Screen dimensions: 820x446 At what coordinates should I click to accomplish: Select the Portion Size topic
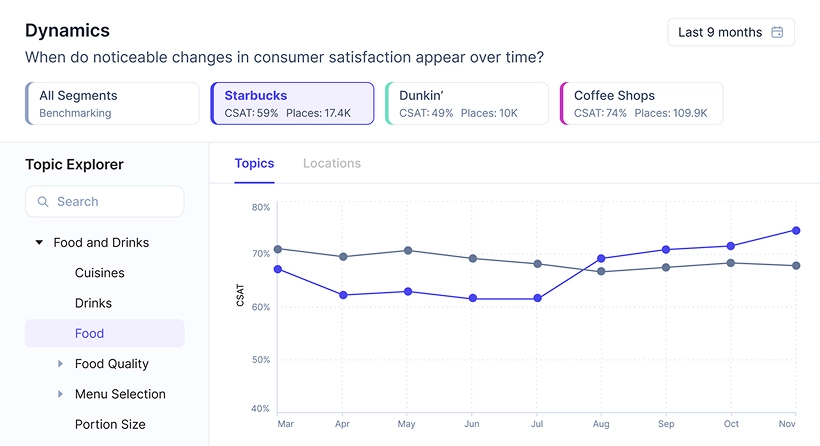point(110,424)
